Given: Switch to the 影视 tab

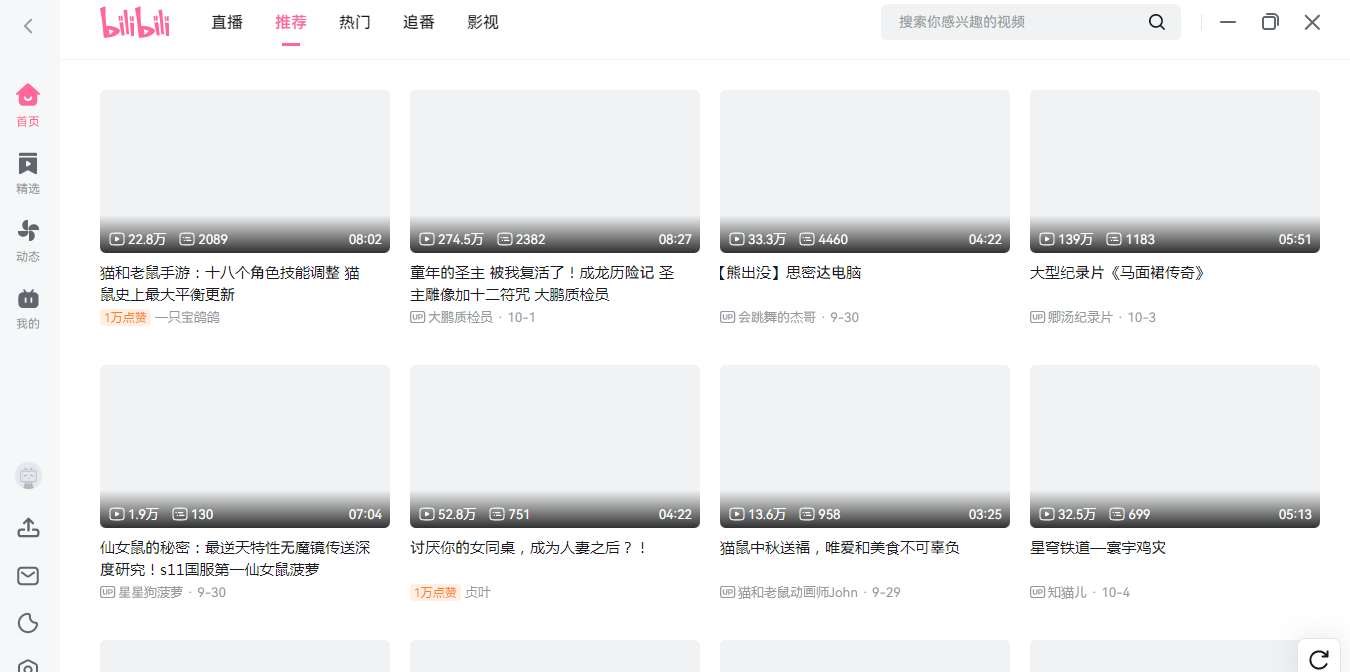Looking at the screenshot, I should (483, 22).
